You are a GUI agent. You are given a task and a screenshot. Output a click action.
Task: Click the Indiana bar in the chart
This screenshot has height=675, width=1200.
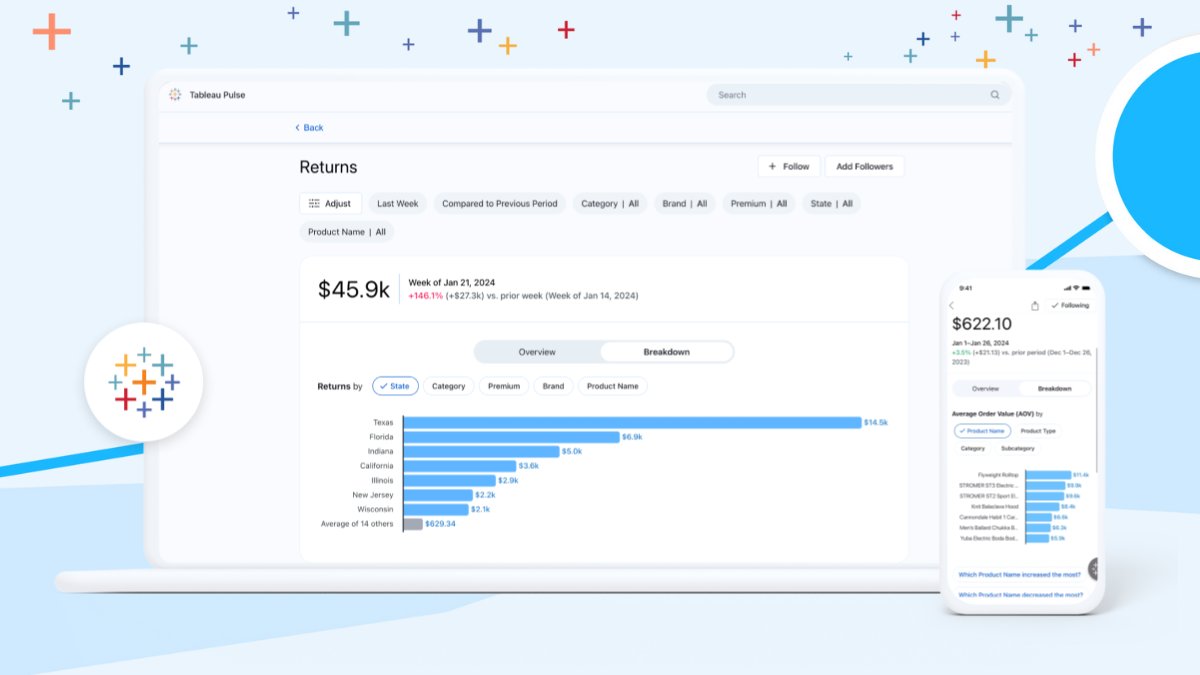(481, 451)
